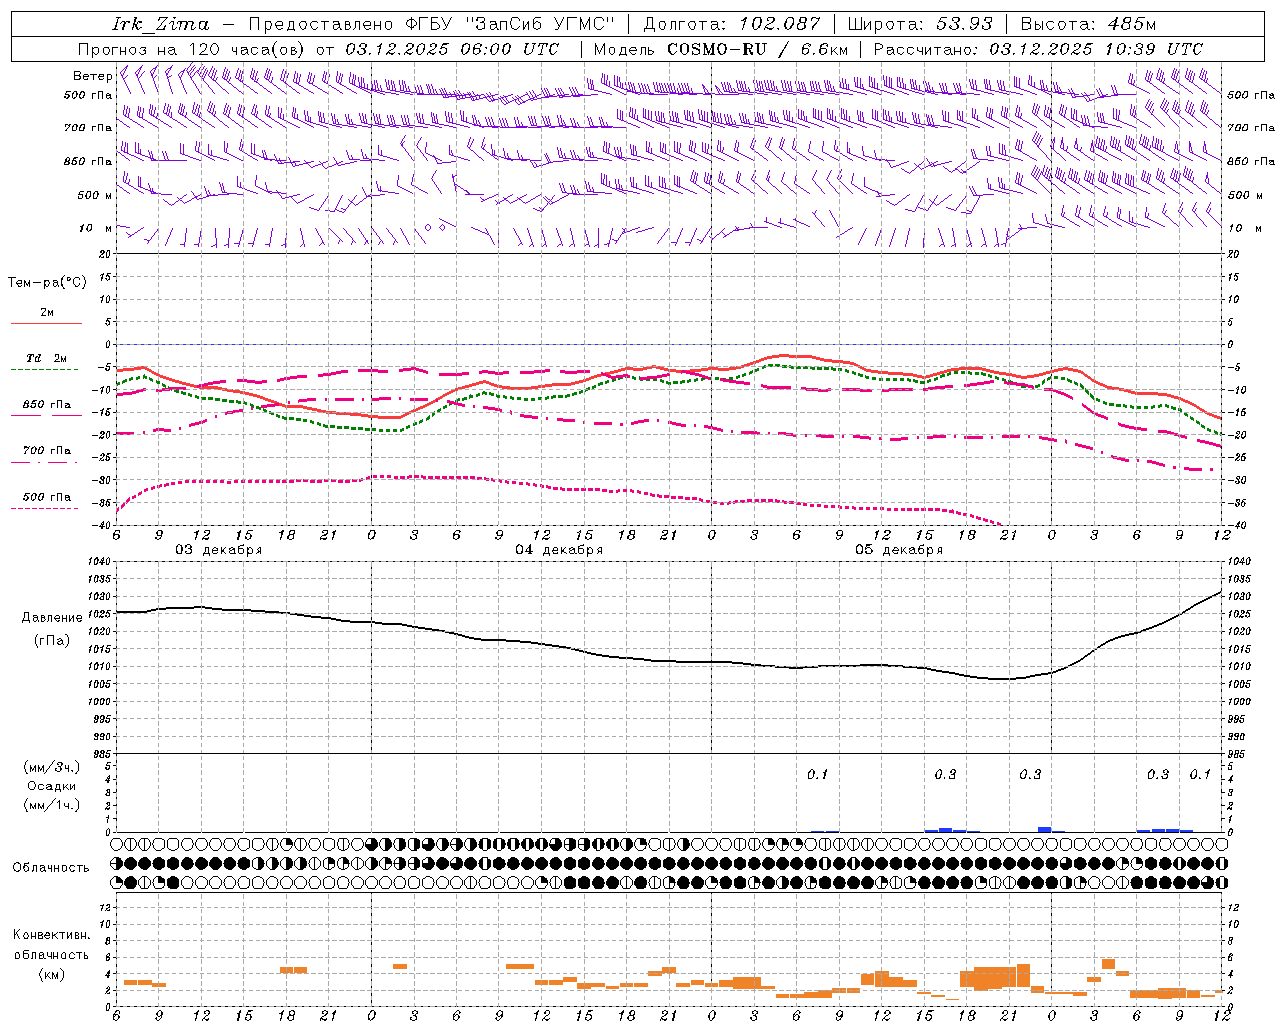Click the 'Td 2м' dew point legend label
Image resolution: width=1280 pixels, height=1024 pixels.
(x=46, y=358)
